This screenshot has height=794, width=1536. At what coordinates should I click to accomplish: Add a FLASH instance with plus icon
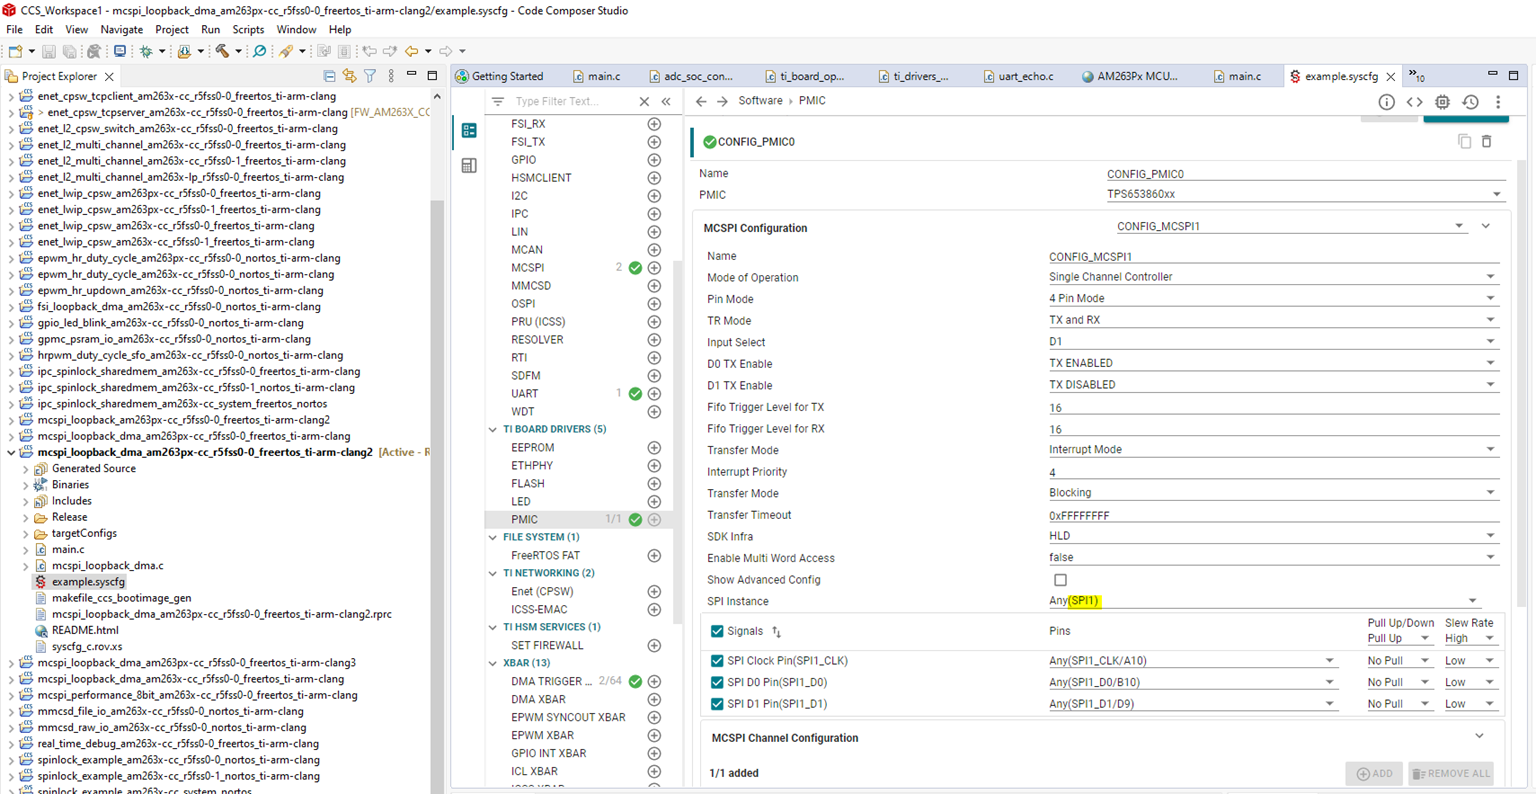654,484
